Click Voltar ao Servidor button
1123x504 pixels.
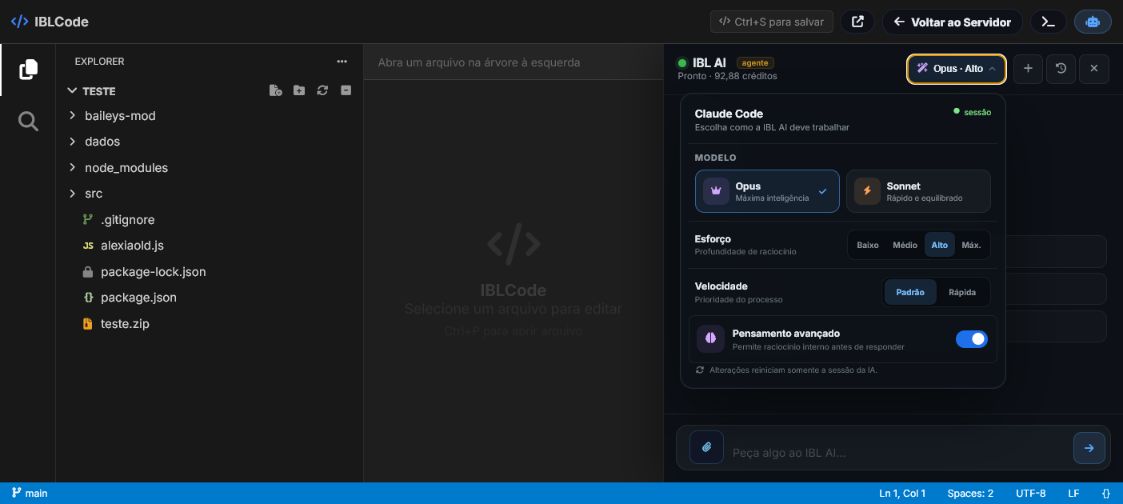click(952, 21)
